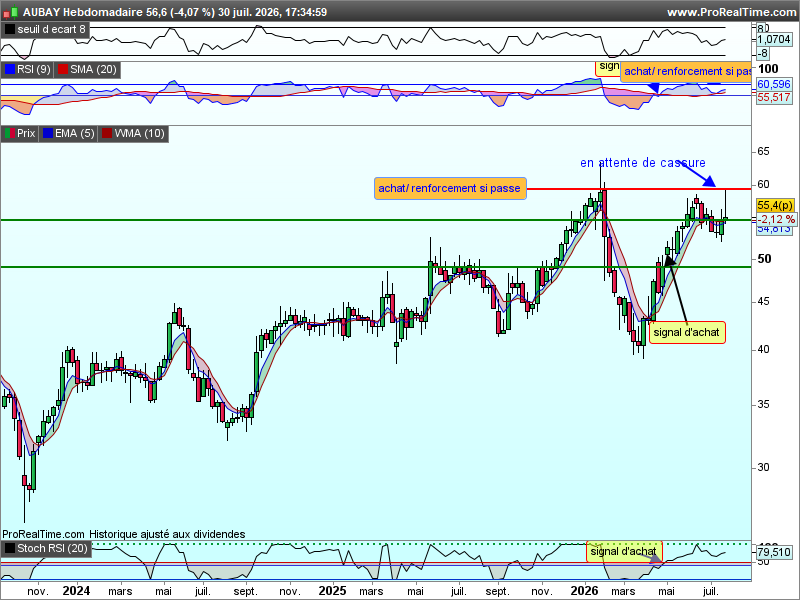
Task: Open WMA (10) moving average label
Action: tap(139, 134)
